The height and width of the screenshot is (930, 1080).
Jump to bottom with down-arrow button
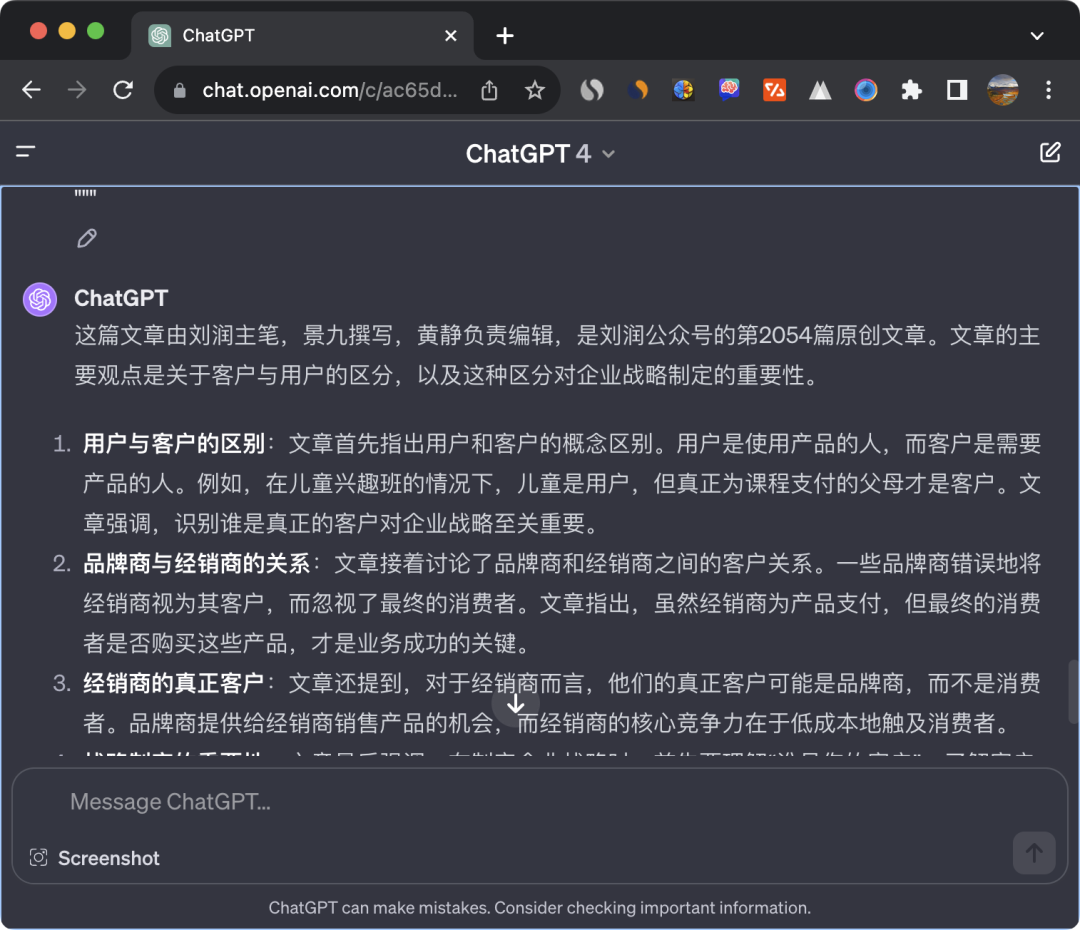[515, 704]
